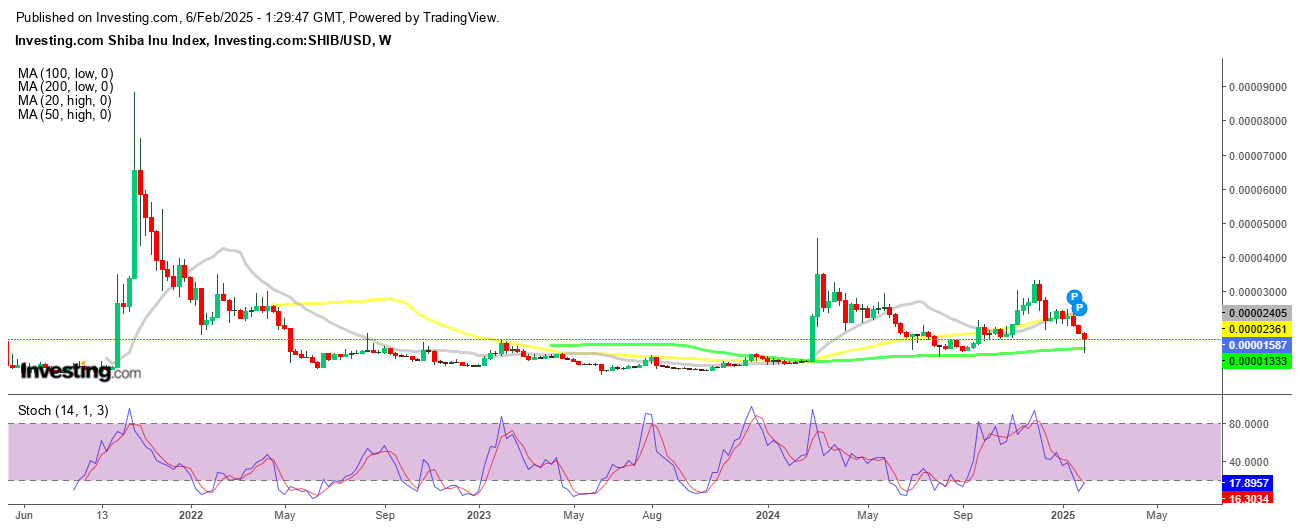Click the lower blue P marker
The width and height of the screenshot is (1299, 528).
1080,309
